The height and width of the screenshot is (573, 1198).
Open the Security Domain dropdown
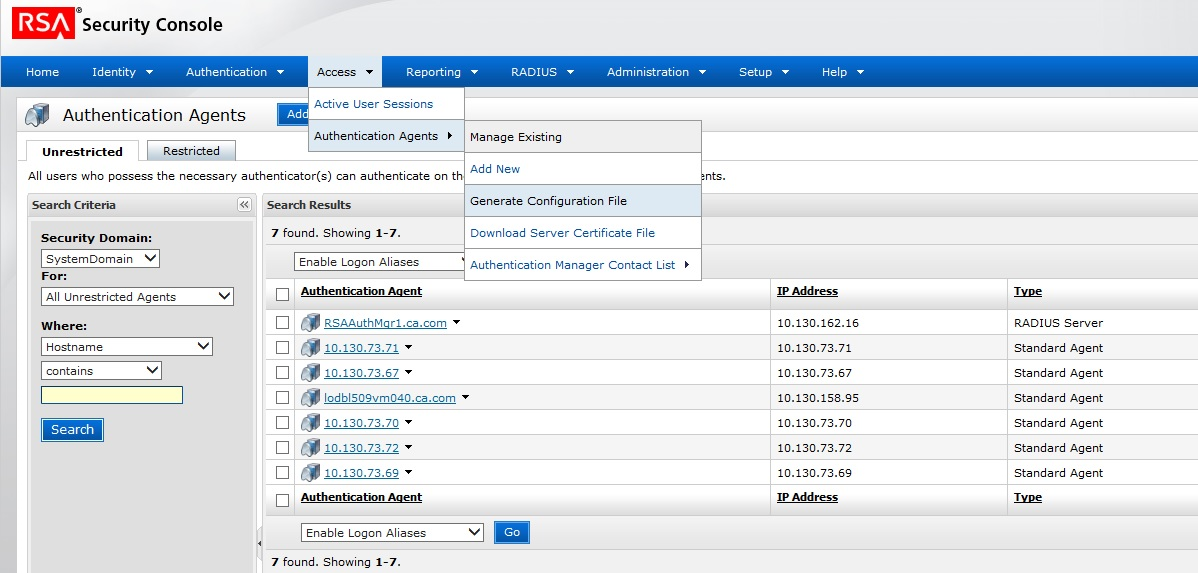click(100, 258)
